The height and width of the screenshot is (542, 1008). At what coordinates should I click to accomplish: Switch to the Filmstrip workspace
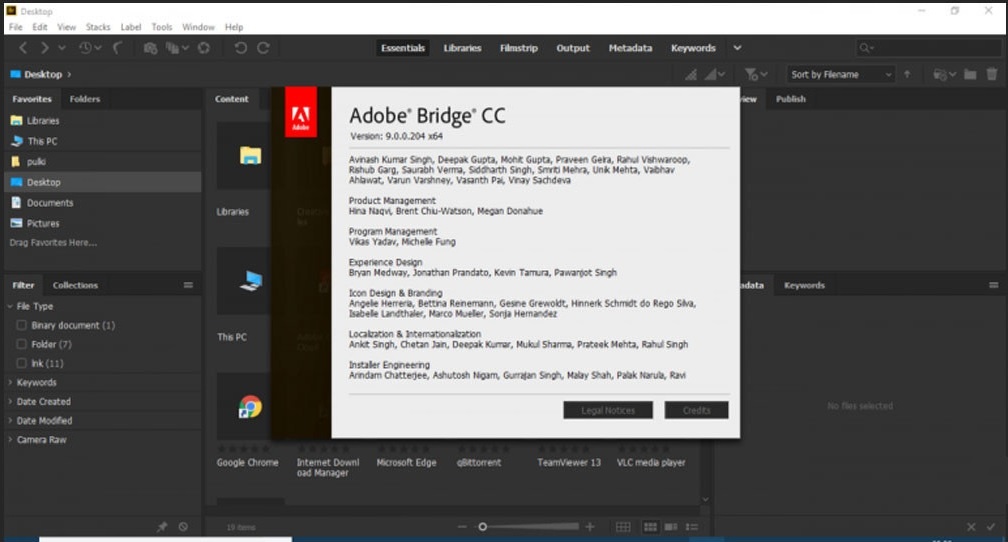(518, 48)
